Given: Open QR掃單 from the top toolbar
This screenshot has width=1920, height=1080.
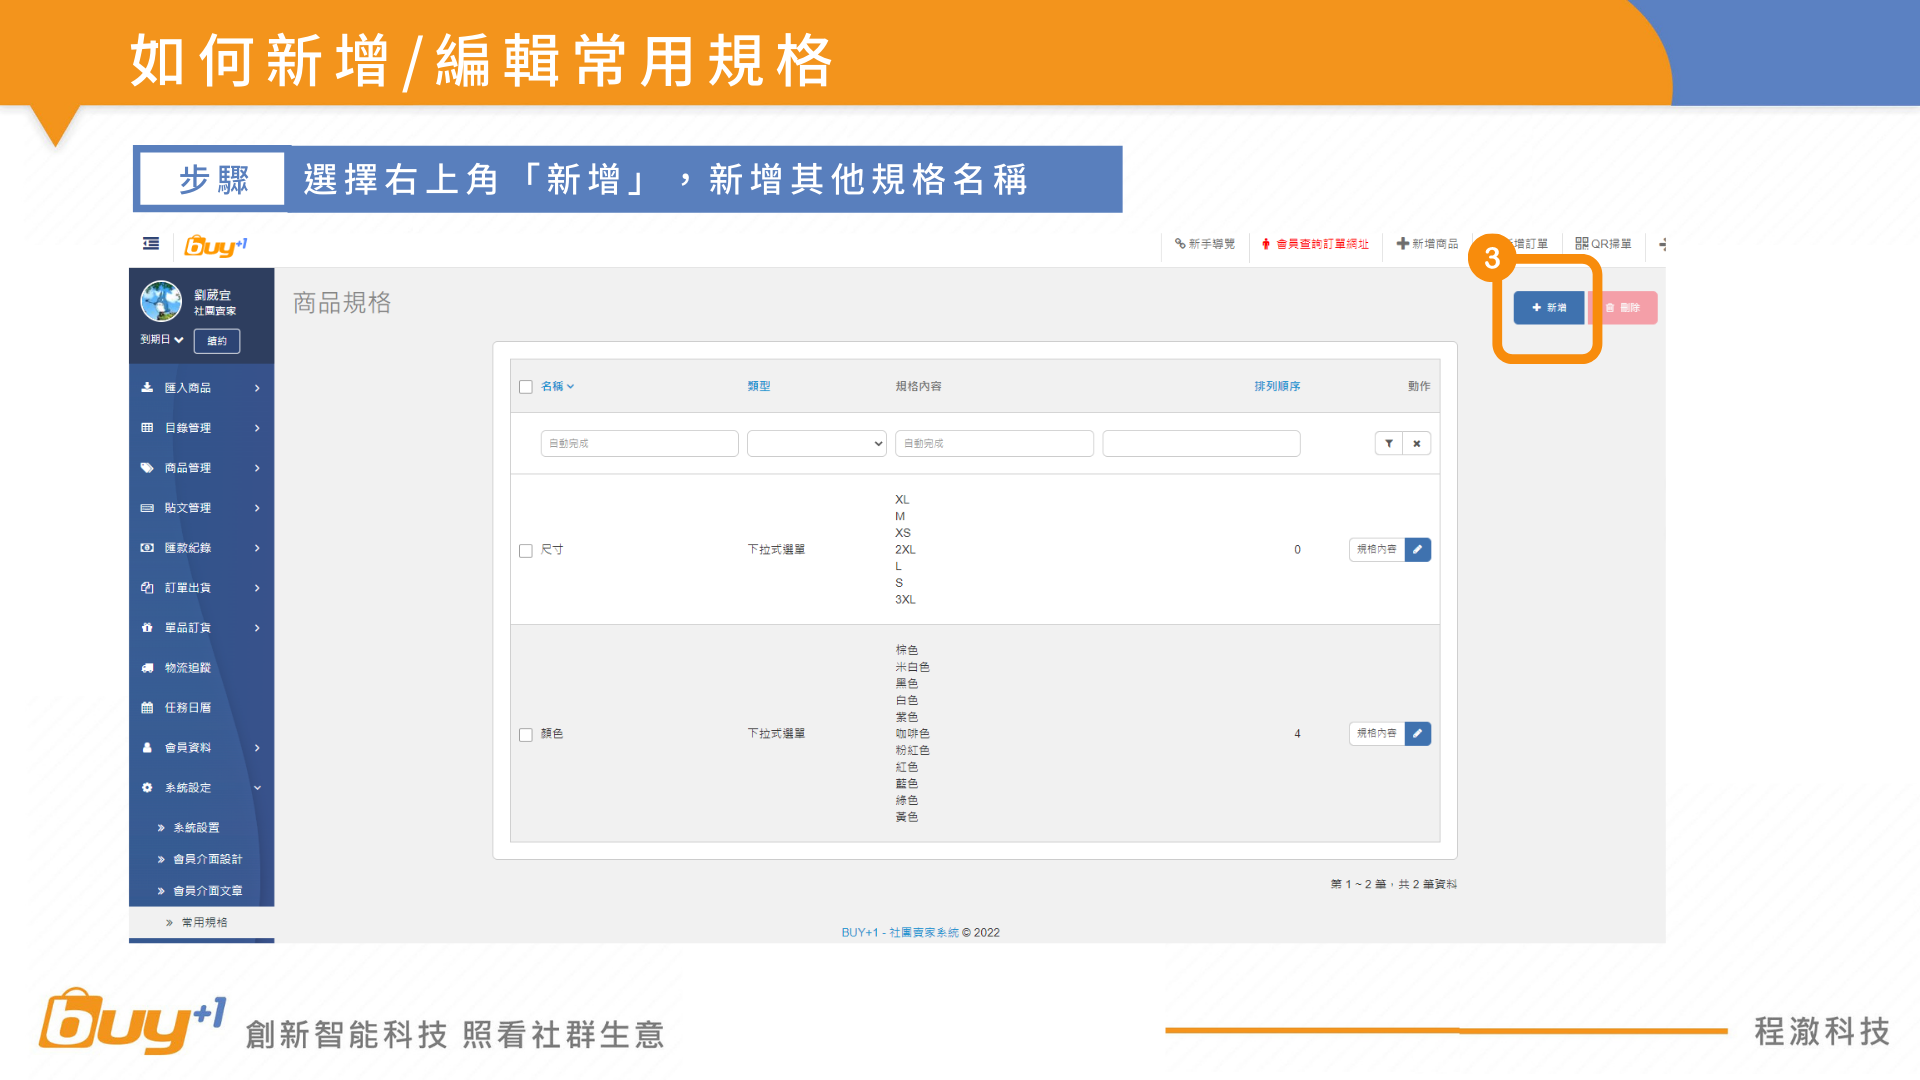Looking at the screenshot, I should pos(1603,244).
